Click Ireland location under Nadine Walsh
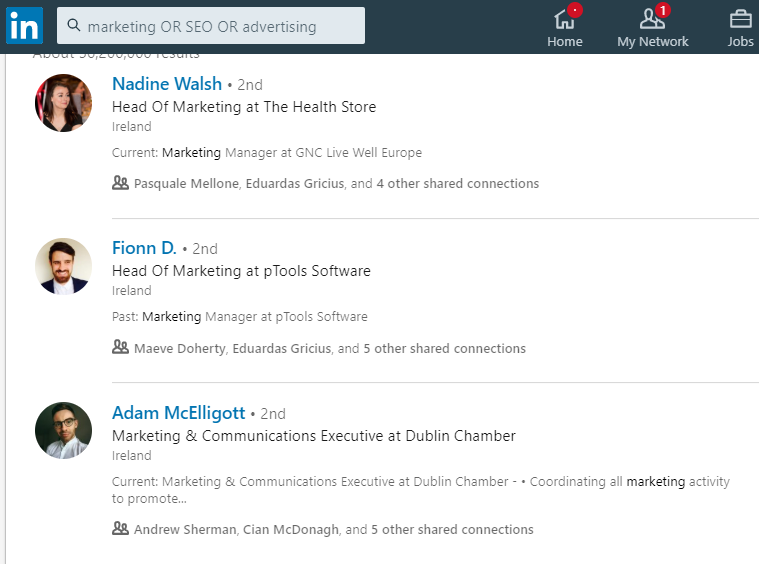The height and width of the screenshot is (564, 759). click(x=132, y=127)
